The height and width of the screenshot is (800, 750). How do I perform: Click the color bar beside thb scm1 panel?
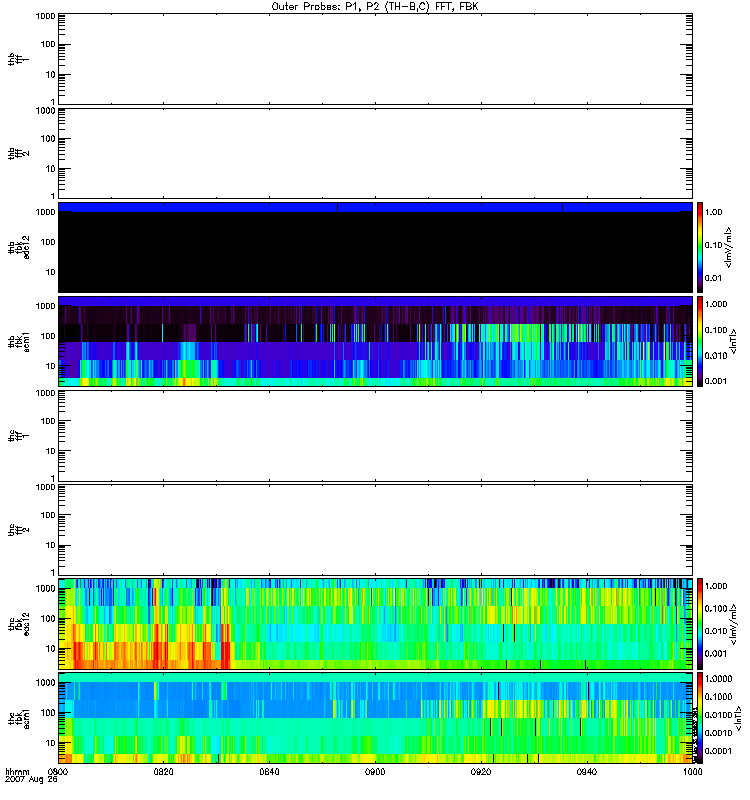701,341
